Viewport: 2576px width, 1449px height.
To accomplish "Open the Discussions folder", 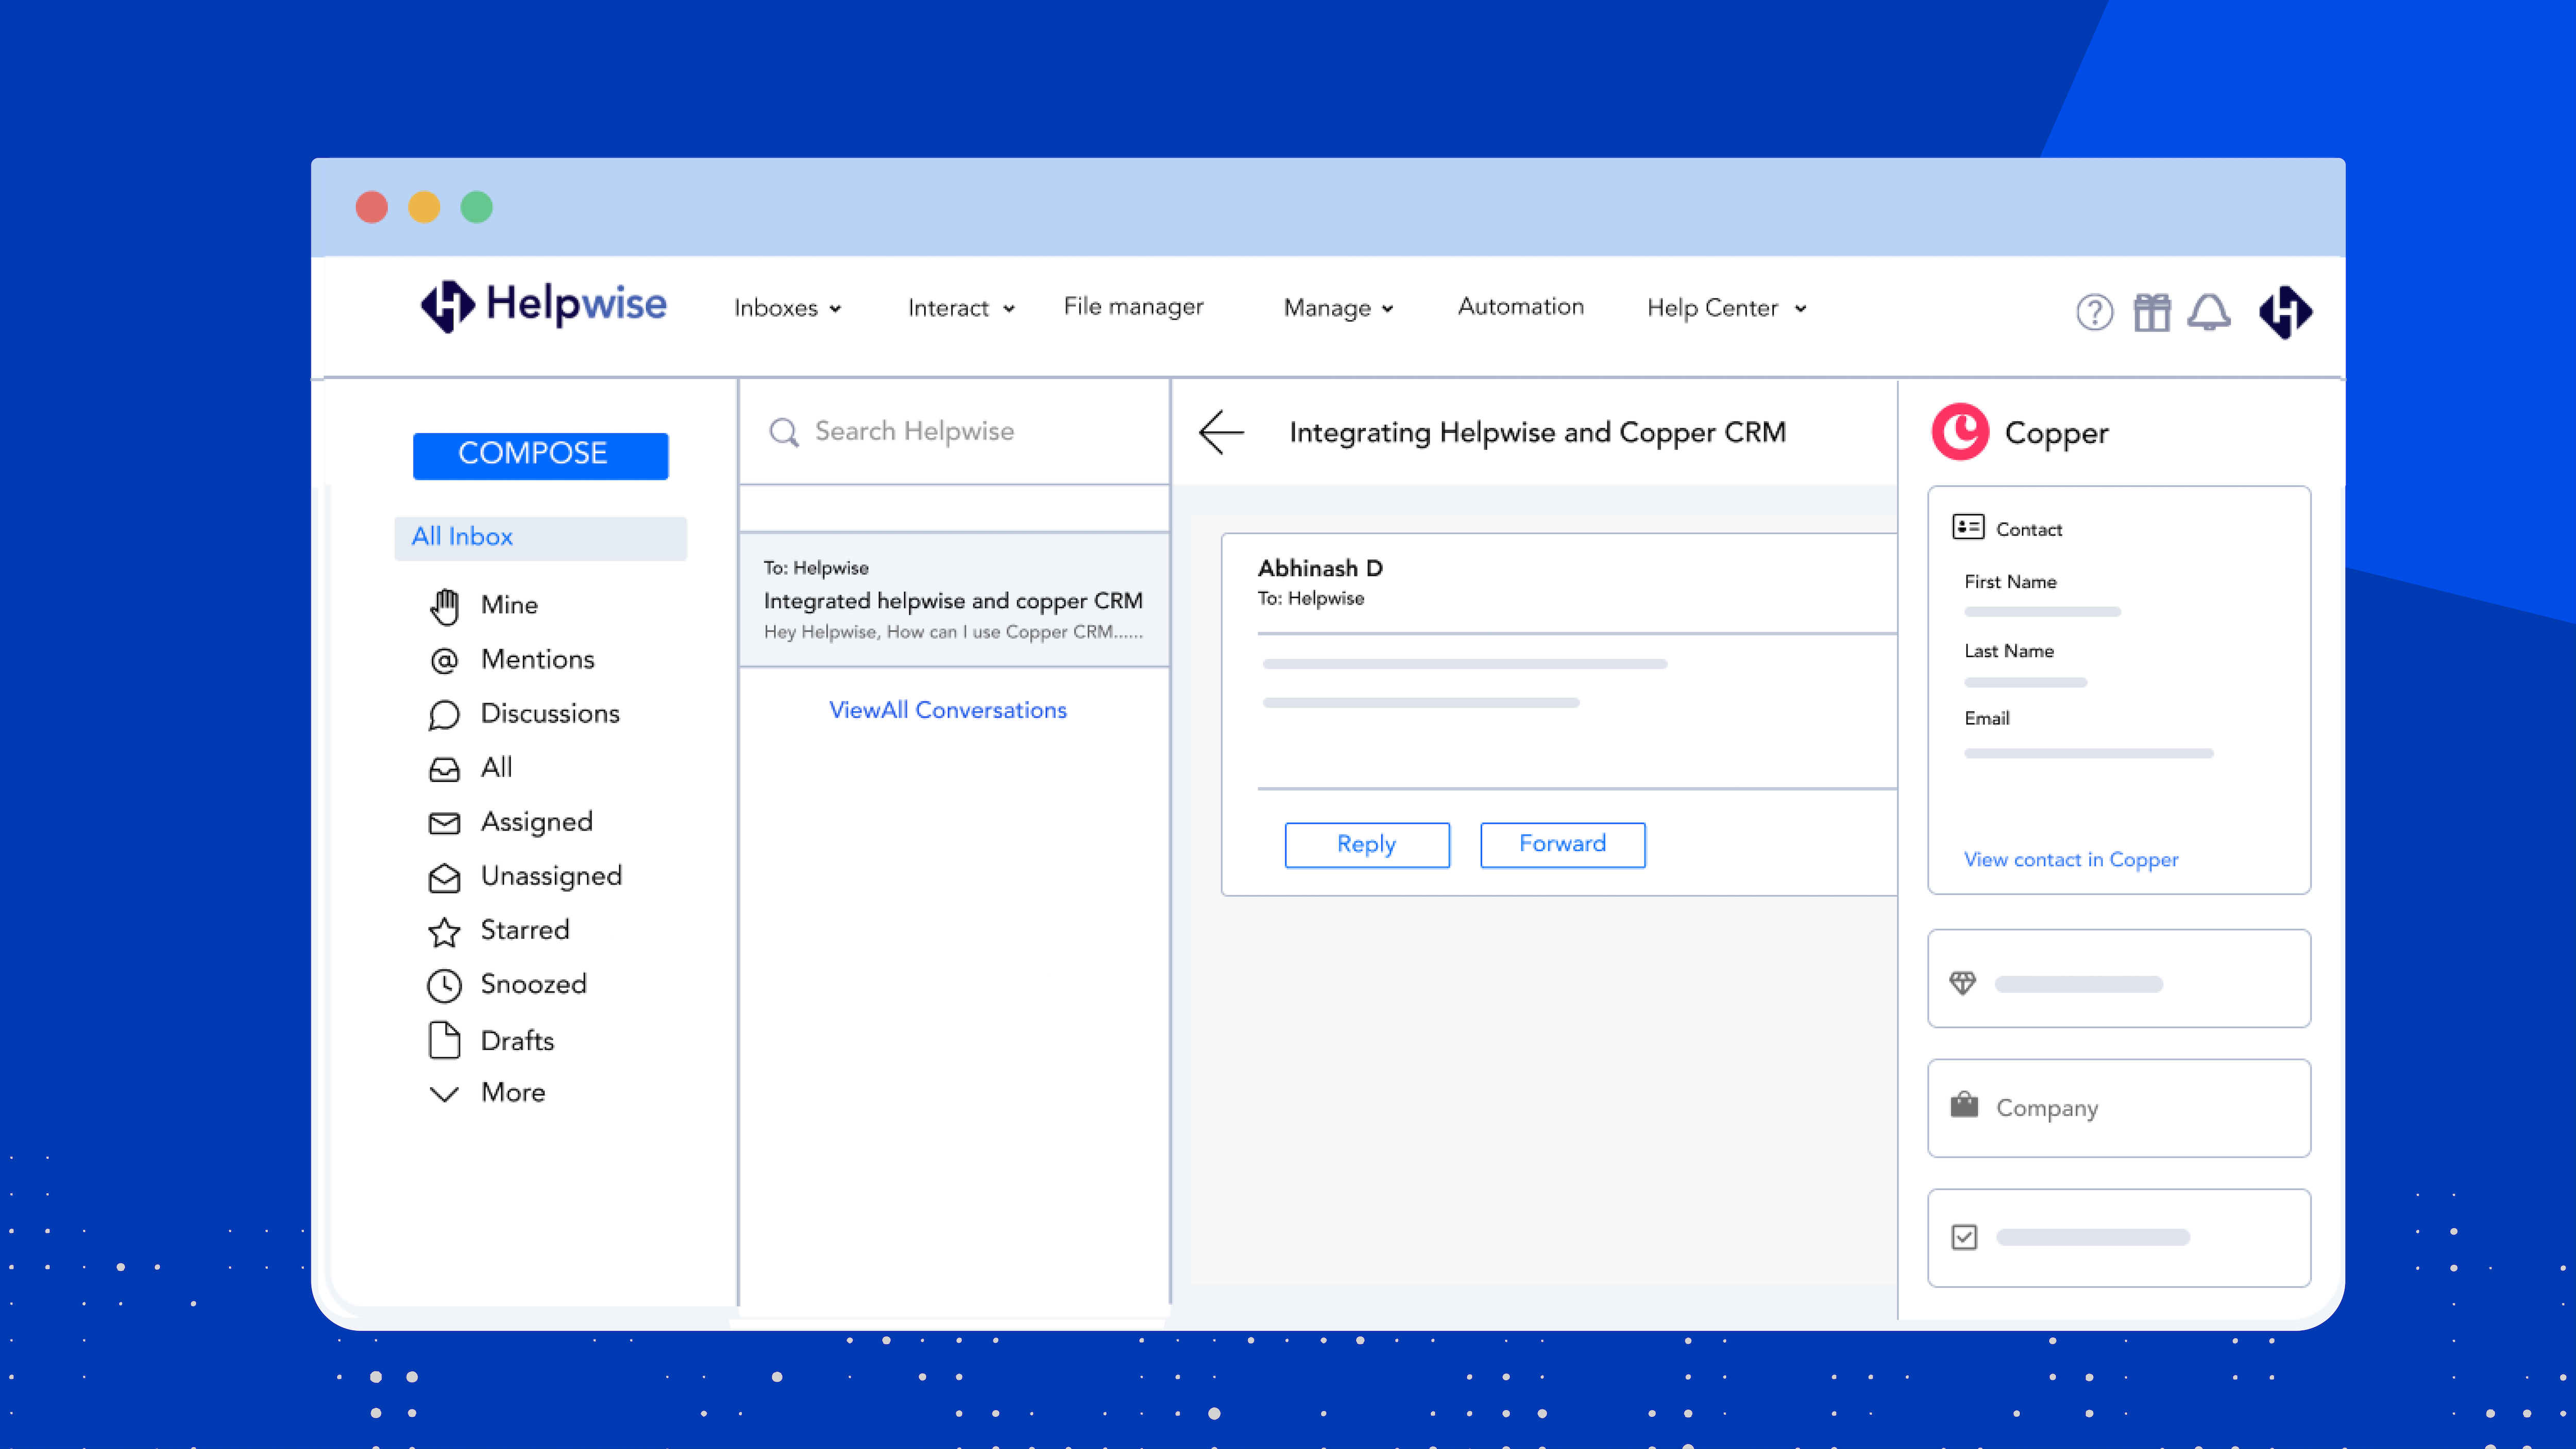I will (550, 713).
